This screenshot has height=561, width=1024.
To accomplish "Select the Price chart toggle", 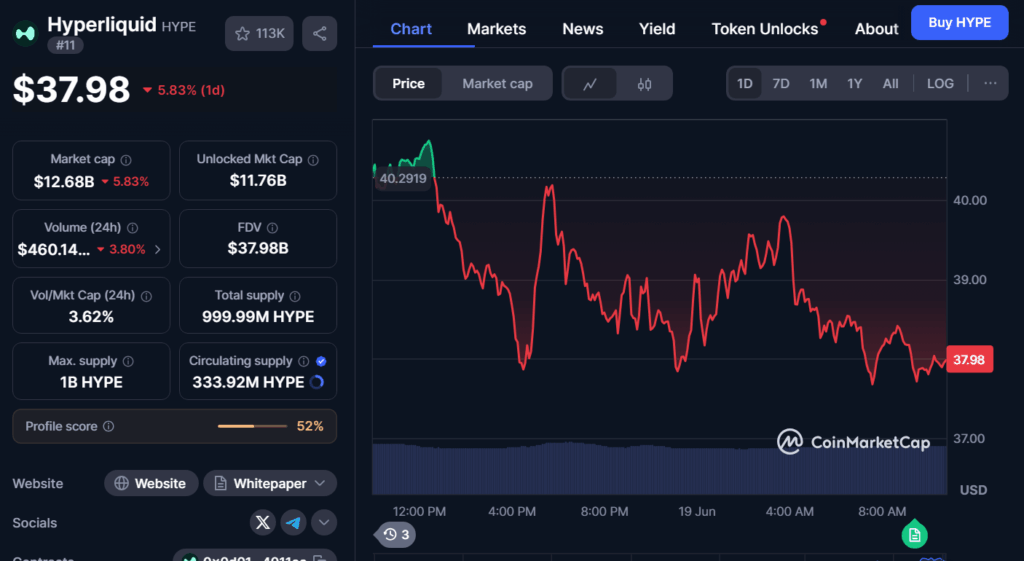I will (x=408, y=84).
